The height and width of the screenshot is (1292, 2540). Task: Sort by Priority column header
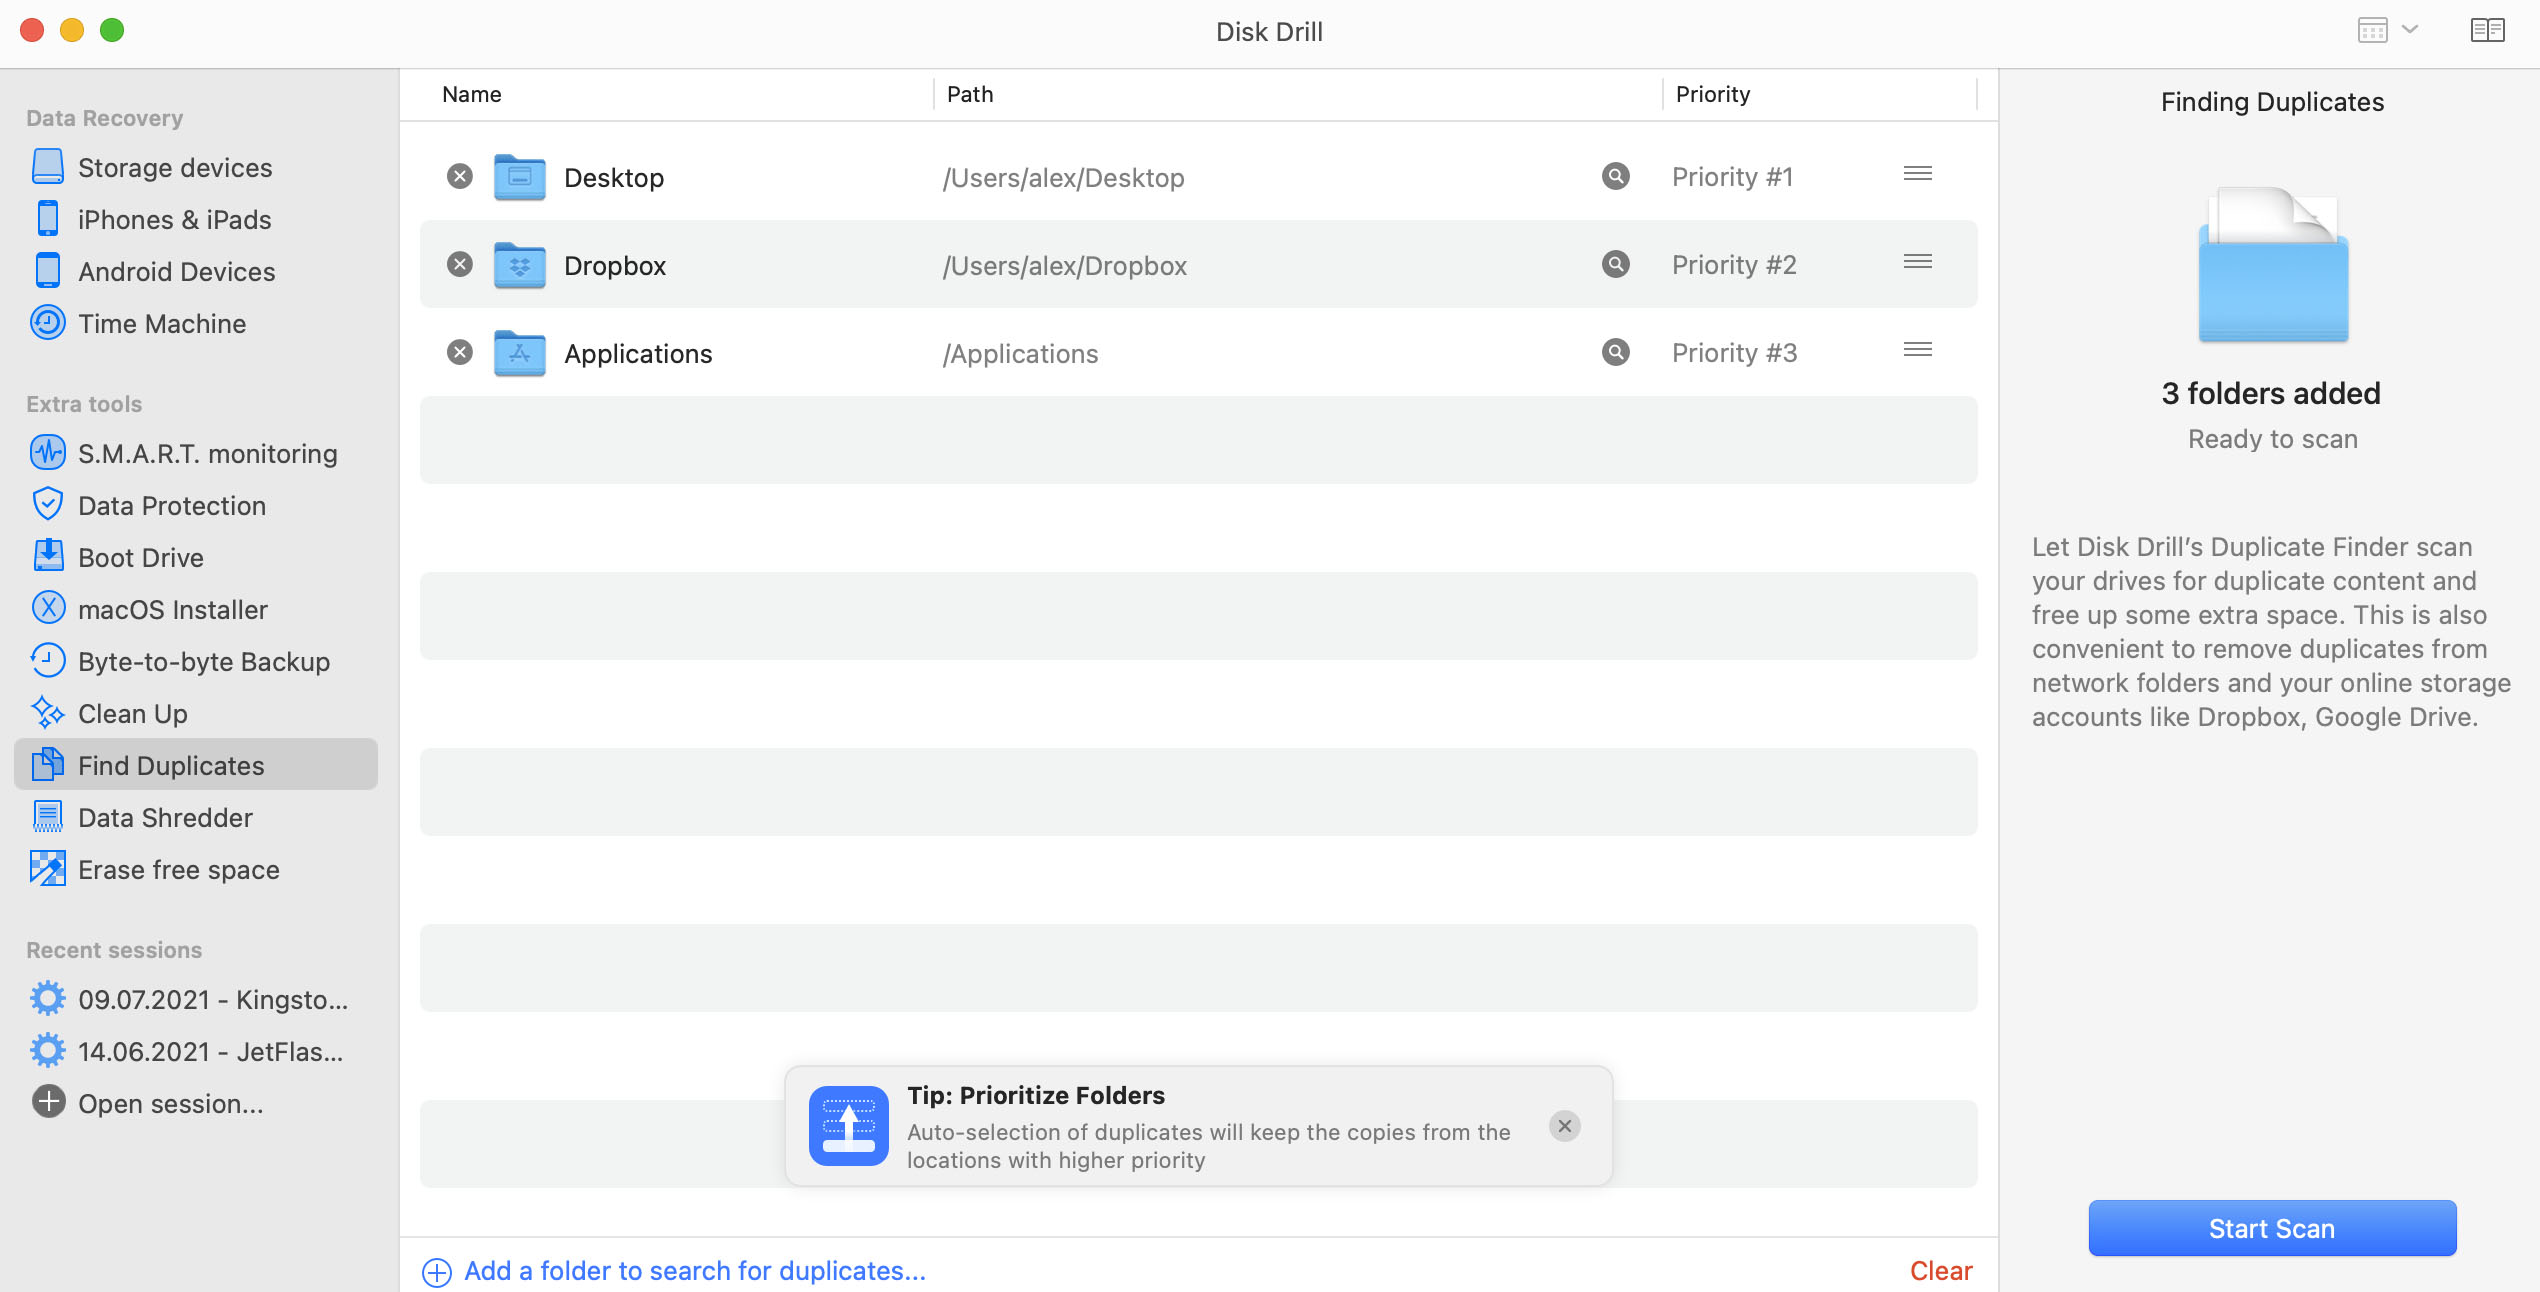click(1713, 94)
